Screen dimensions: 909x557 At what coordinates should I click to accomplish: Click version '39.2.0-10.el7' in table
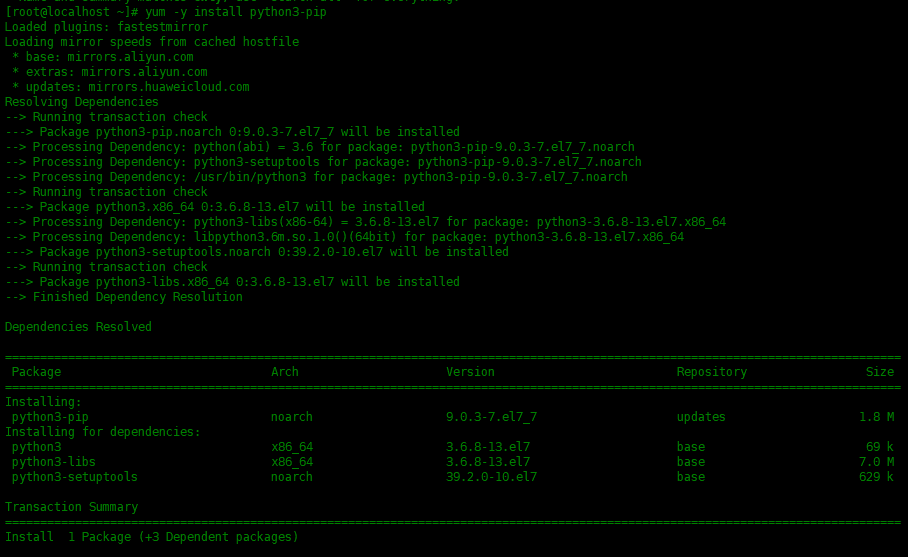[492, 478]
